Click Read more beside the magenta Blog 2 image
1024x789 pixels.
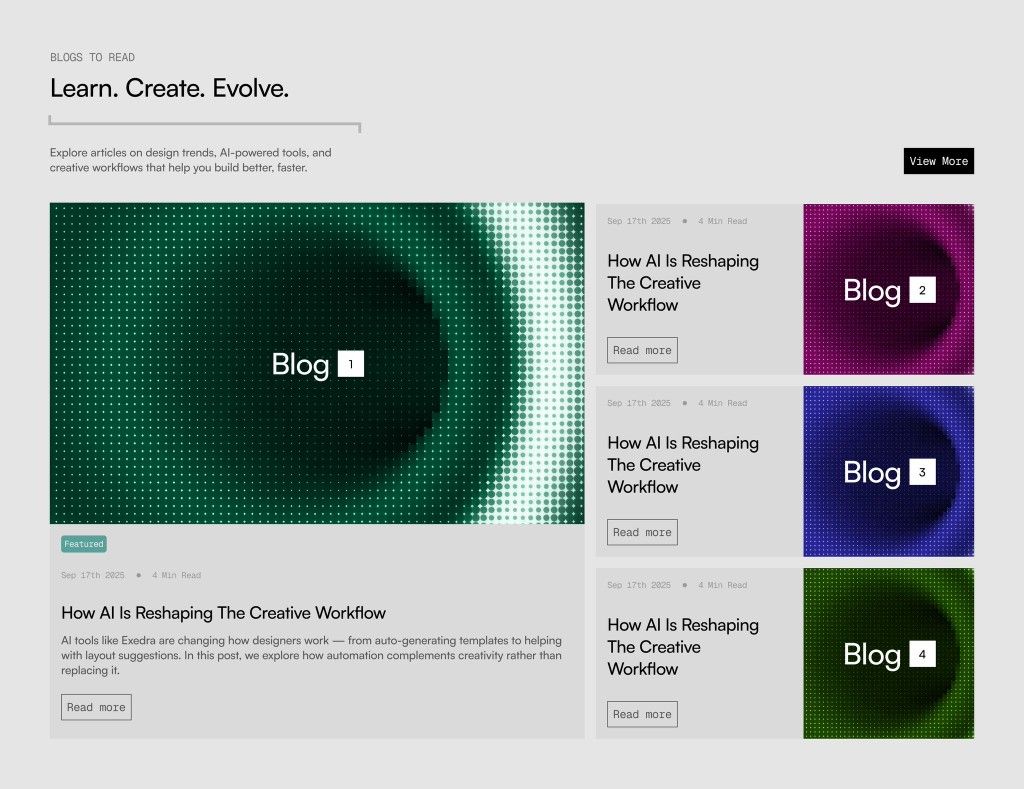pyautogui.click(x=642, y=350)
